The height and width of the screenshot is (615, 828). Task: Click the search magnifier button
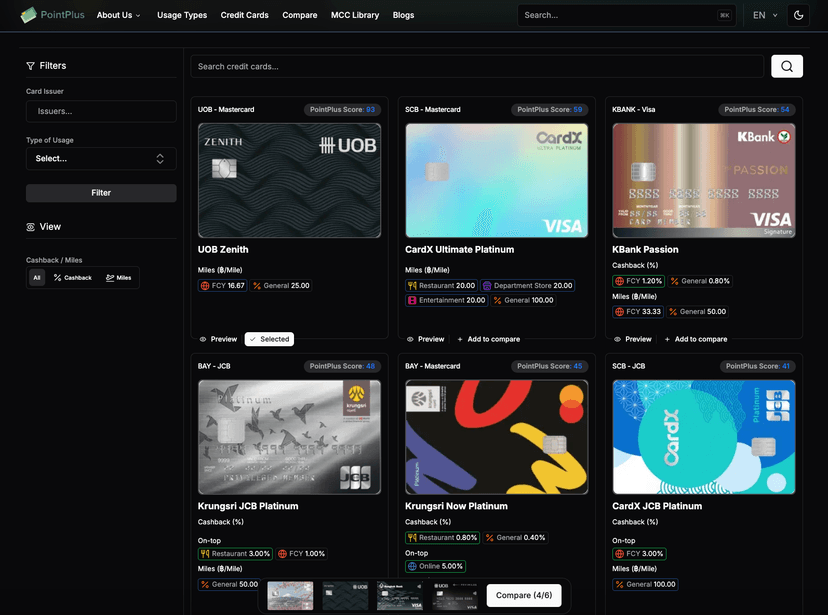click(x=787, y=67)
